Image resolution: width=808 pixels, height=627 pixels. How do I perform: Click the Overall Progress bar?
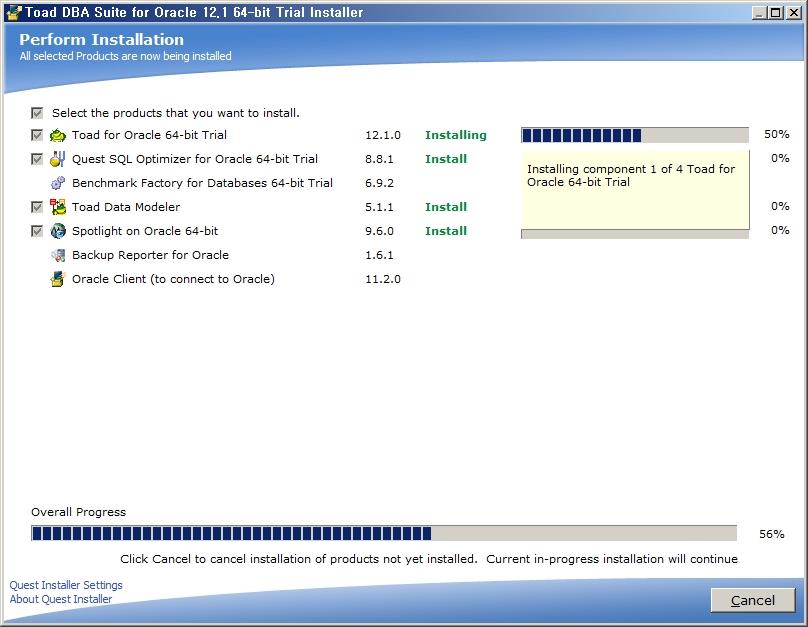point(384,534)
